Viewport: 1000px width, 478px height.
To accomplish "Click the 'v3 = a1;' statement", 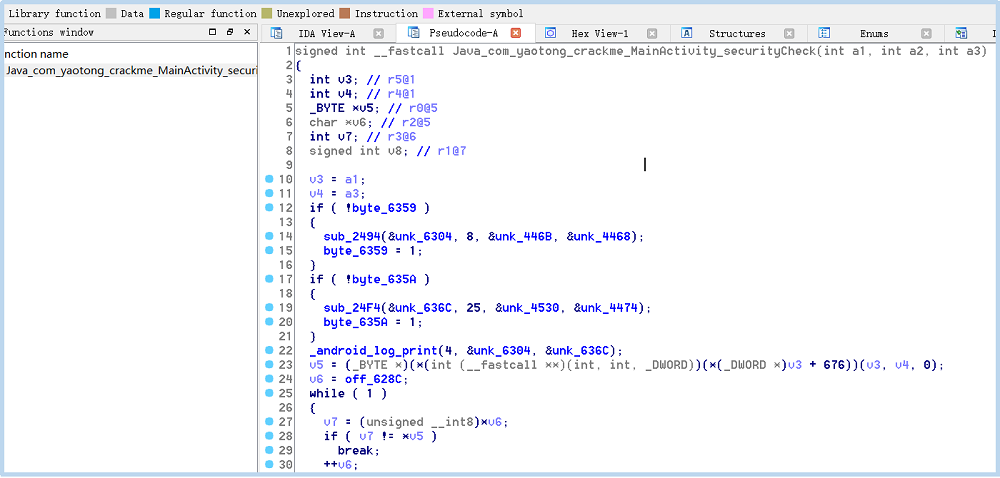I will pos(338,179).
